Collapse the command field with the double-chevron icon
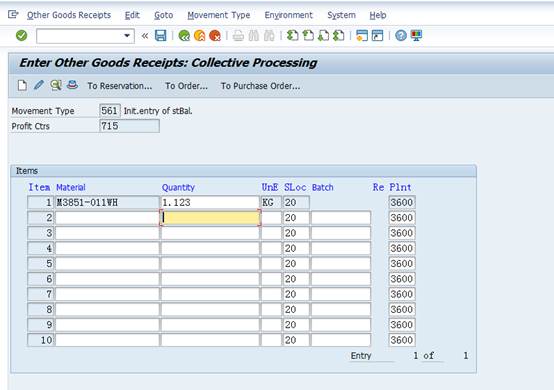Viewport: 554px width, 390px height. click(x=145, y=36)
